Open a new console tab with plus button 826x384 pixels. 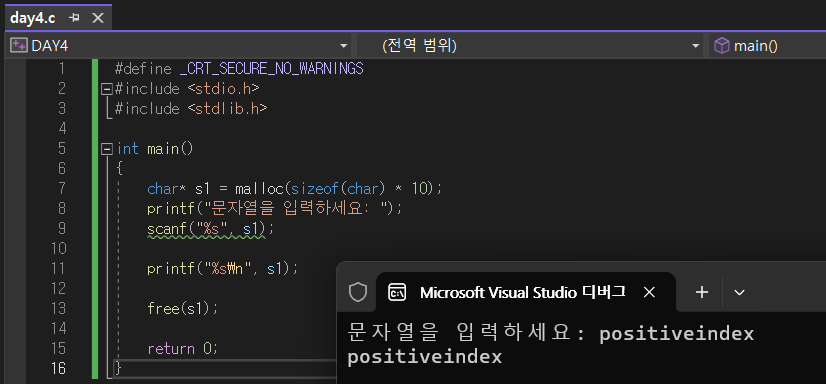[x=702, y=292]
